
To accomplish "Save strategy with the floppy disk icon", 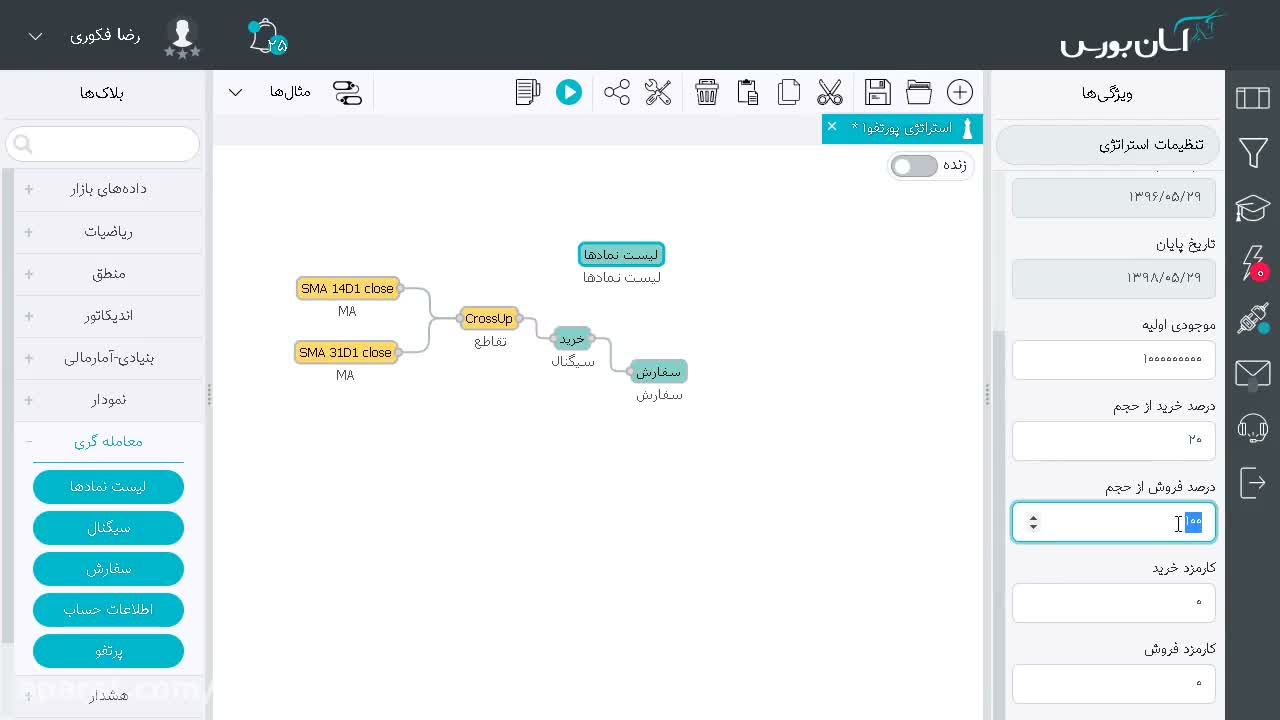I will (x=878, y=92).
